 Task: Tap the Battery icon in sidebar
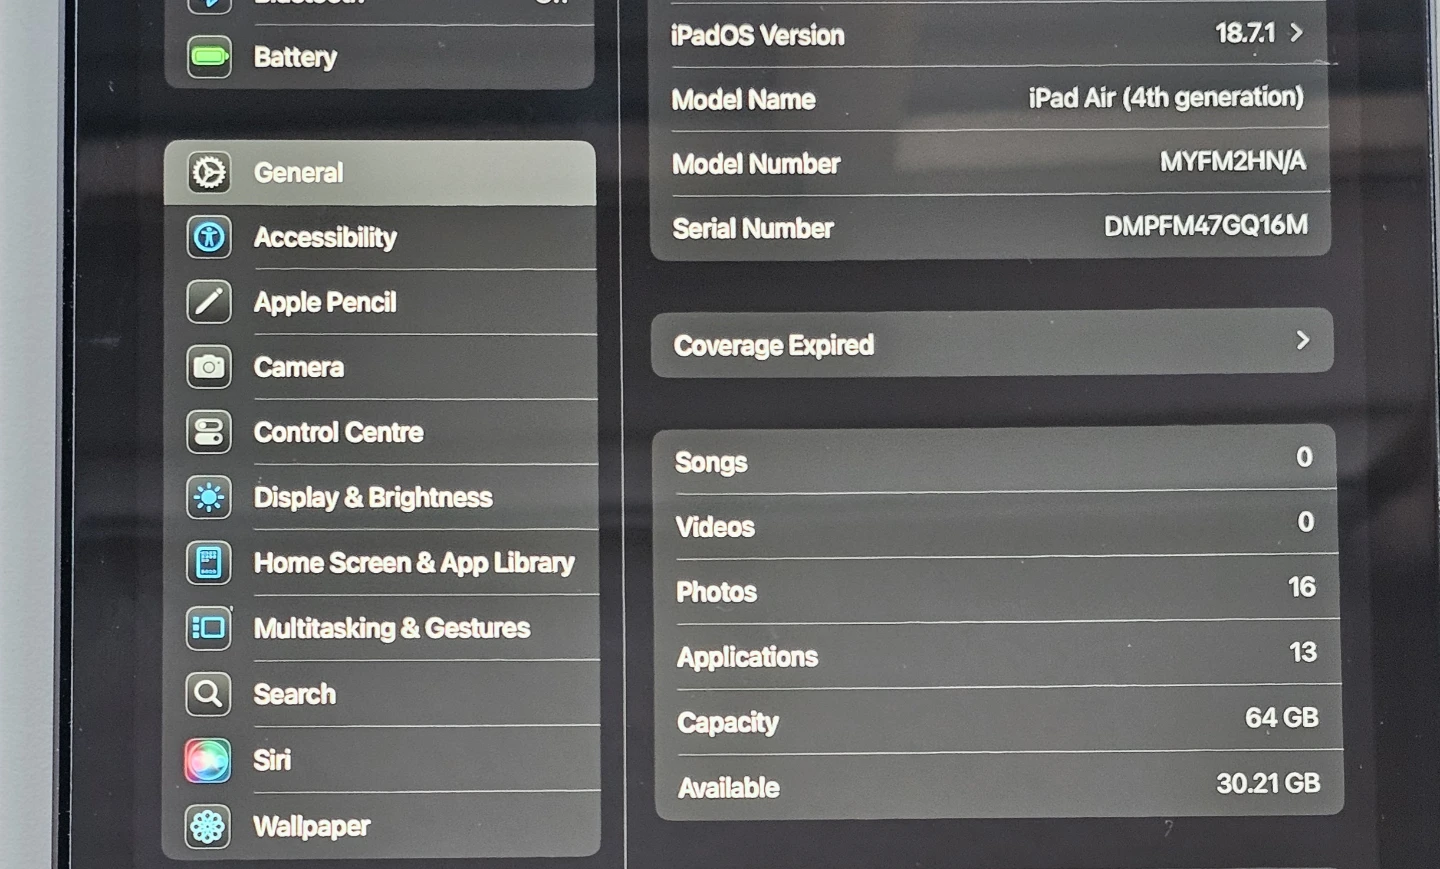(x=209, y=57)
